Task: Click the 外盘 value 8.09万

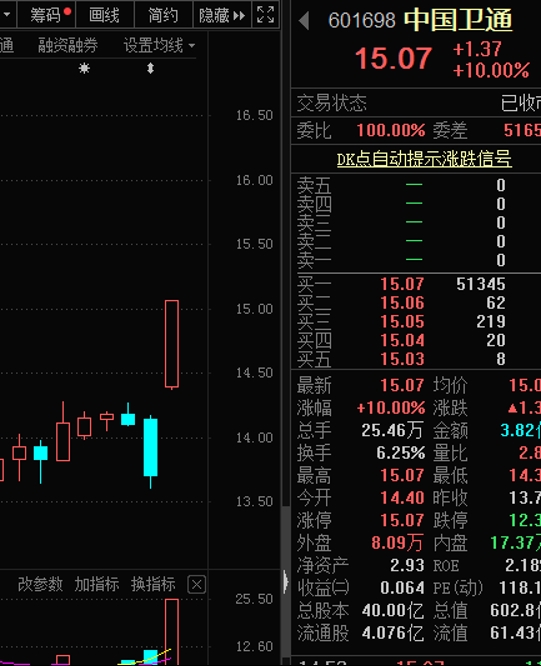Action: tap(397, 543)
